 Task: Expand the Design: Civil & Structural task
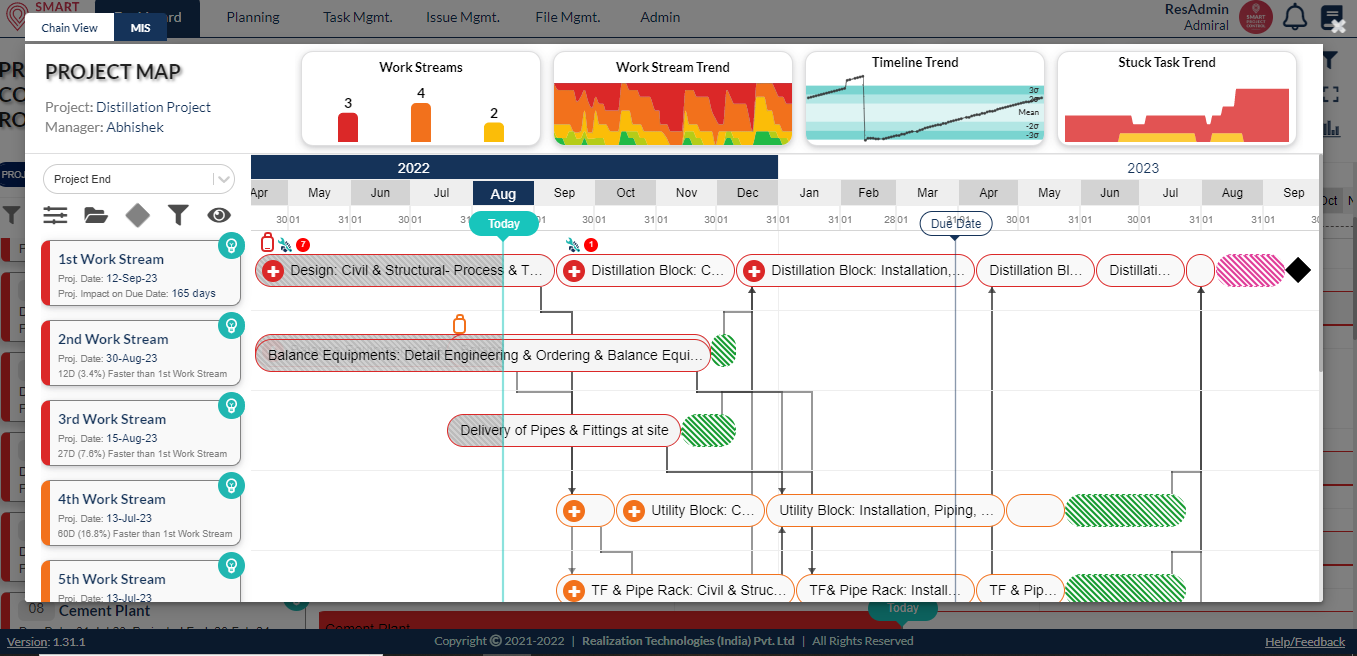click(271, 270)
